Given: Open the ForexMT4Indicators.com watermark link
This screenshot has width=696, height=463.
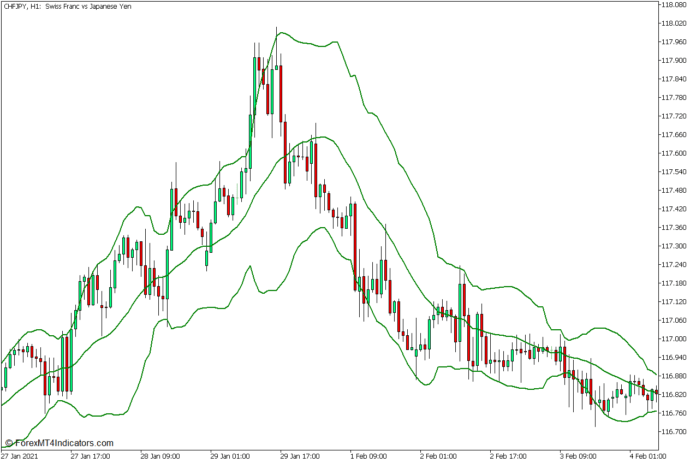Looking at the screenshot, I should [x=64, y=443].
